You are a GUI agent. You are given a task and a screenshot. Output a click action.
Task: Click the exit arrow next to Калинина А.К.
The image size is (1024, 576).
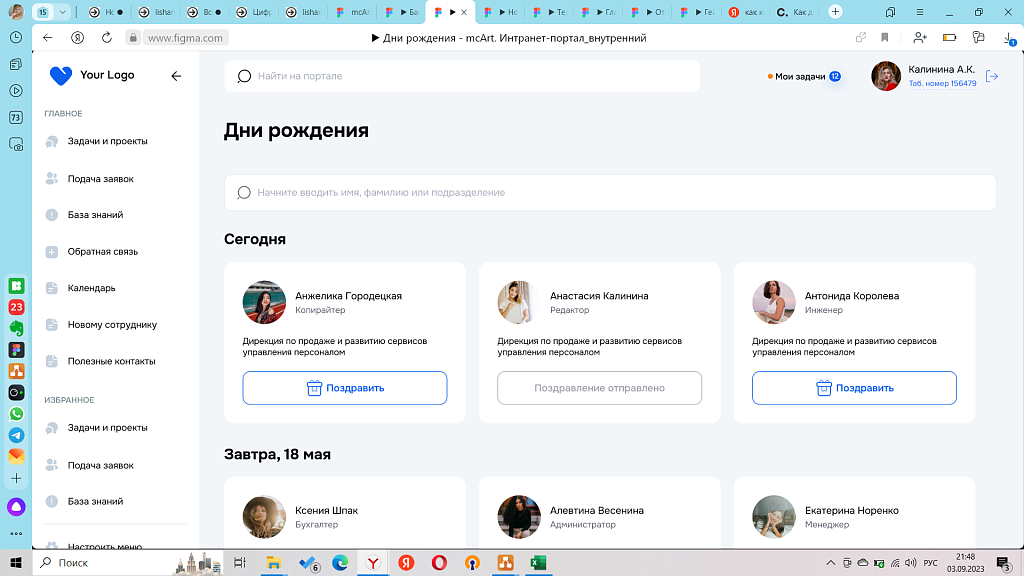point(990,75)
